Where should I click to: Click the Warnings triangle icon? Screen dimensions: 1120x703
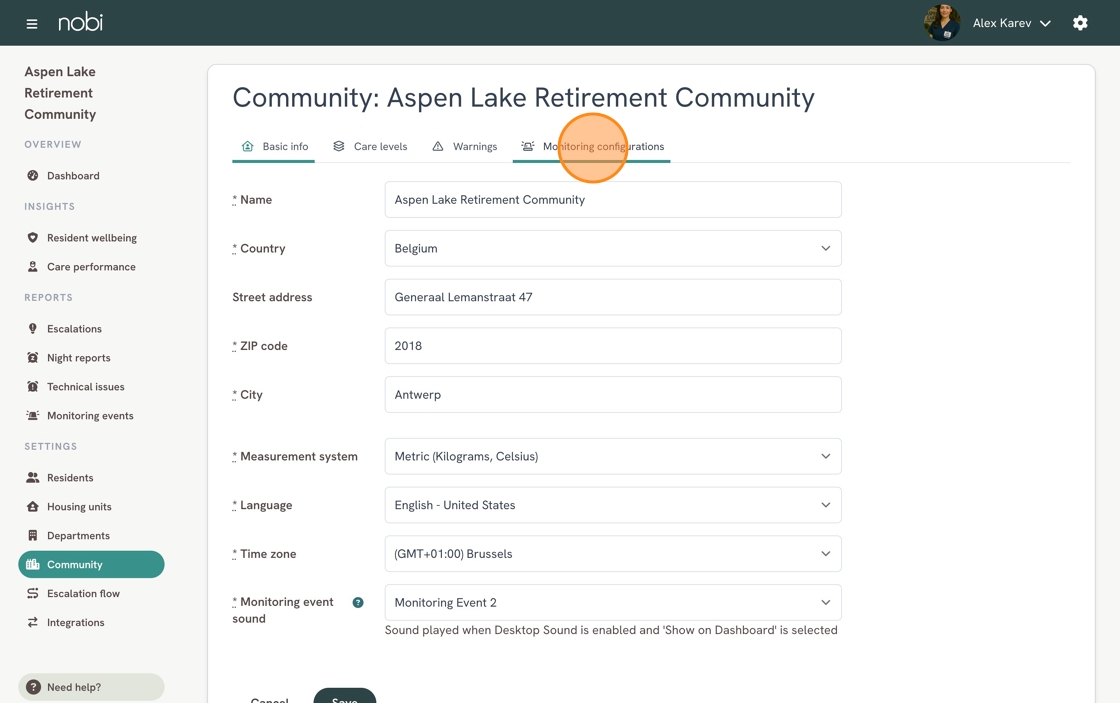click(x=438, y=146)
